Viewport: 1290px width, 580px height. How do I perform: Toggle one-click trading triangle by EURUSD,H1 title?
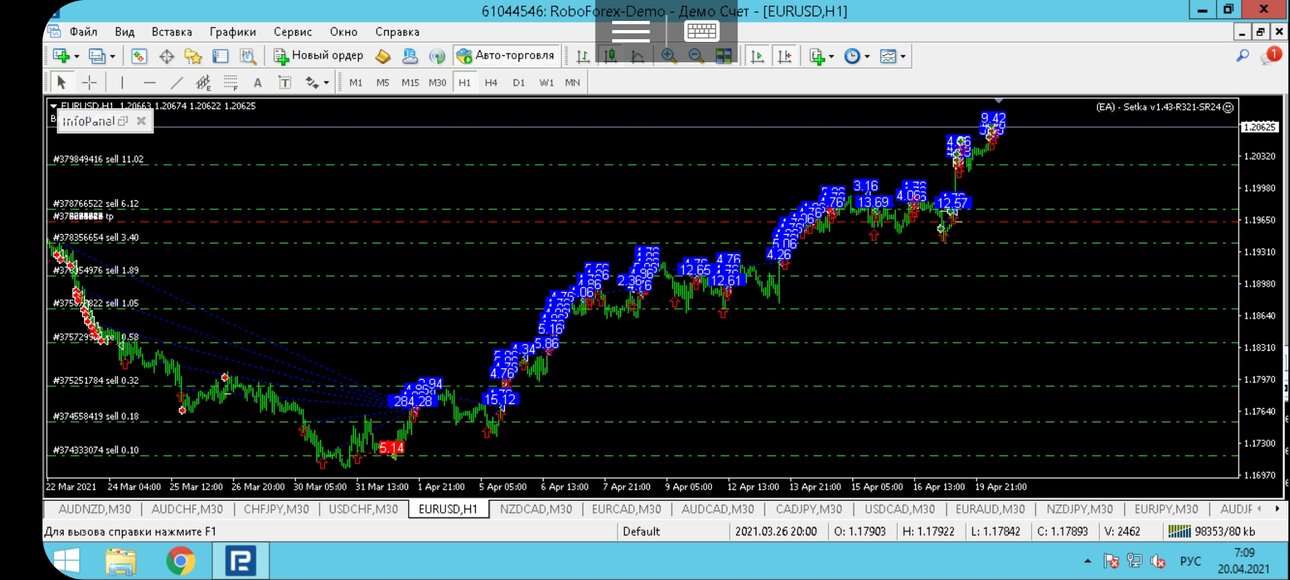(54, 105)
